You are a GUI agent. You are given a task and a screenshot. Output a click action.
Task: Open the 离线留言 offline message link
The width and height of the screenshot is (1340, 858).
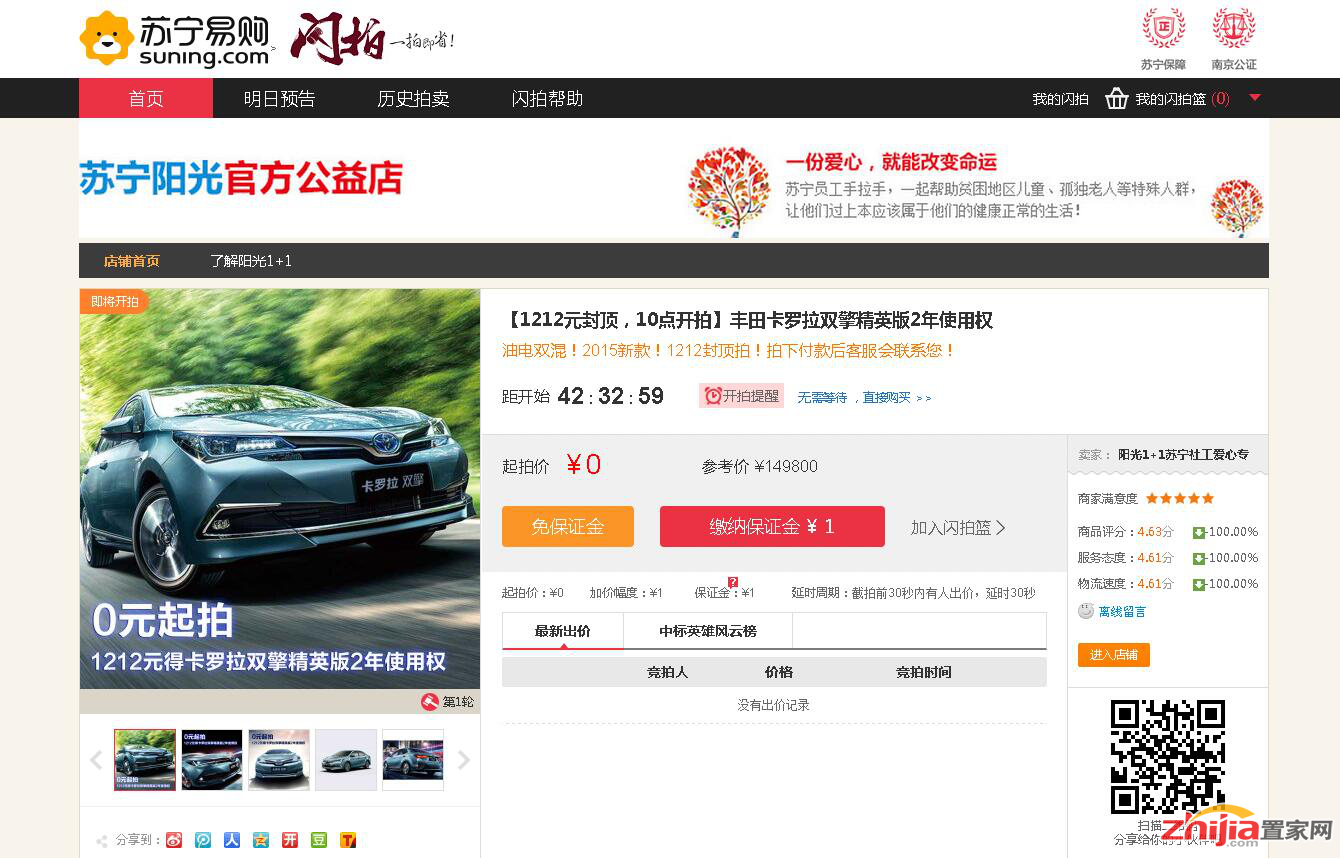coord(1122,611)
